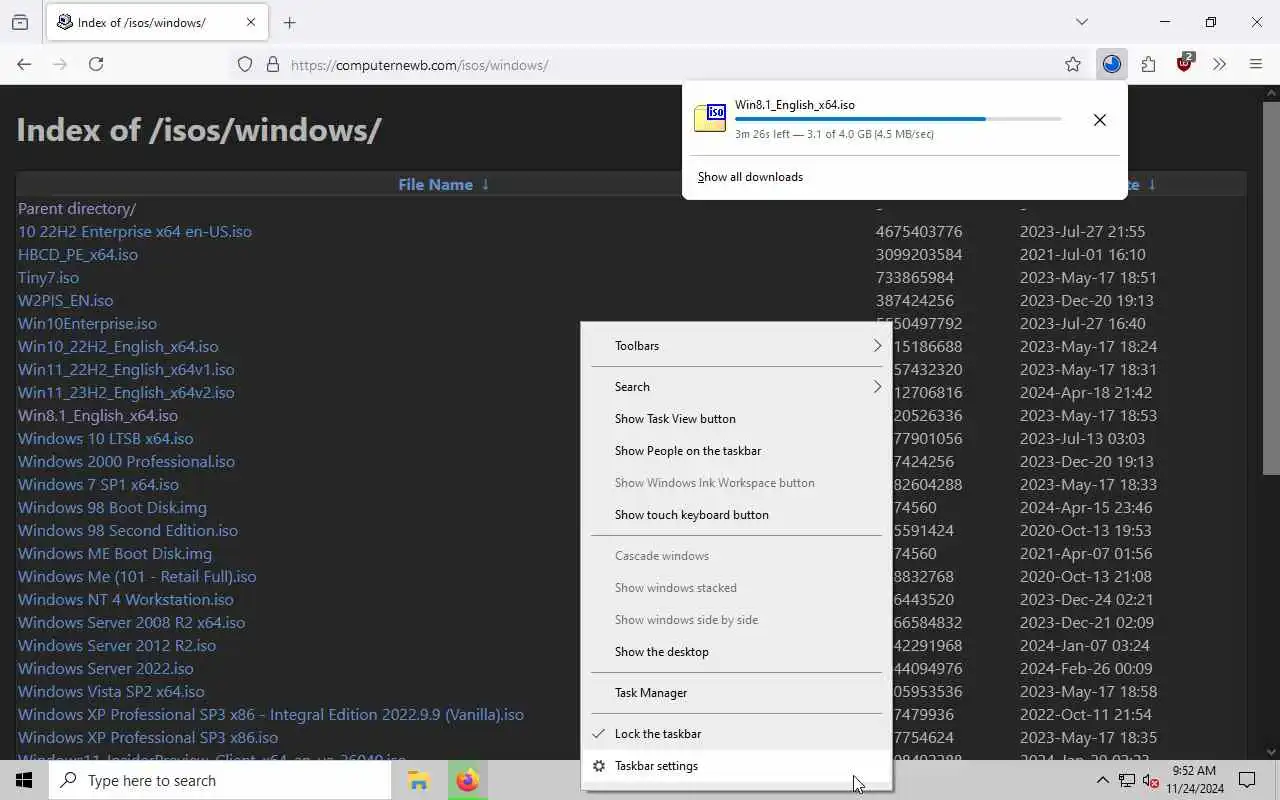Download Windows 98 Second Edition.iso
Viewport: 1280px width, 800px height.
point(128,530)
